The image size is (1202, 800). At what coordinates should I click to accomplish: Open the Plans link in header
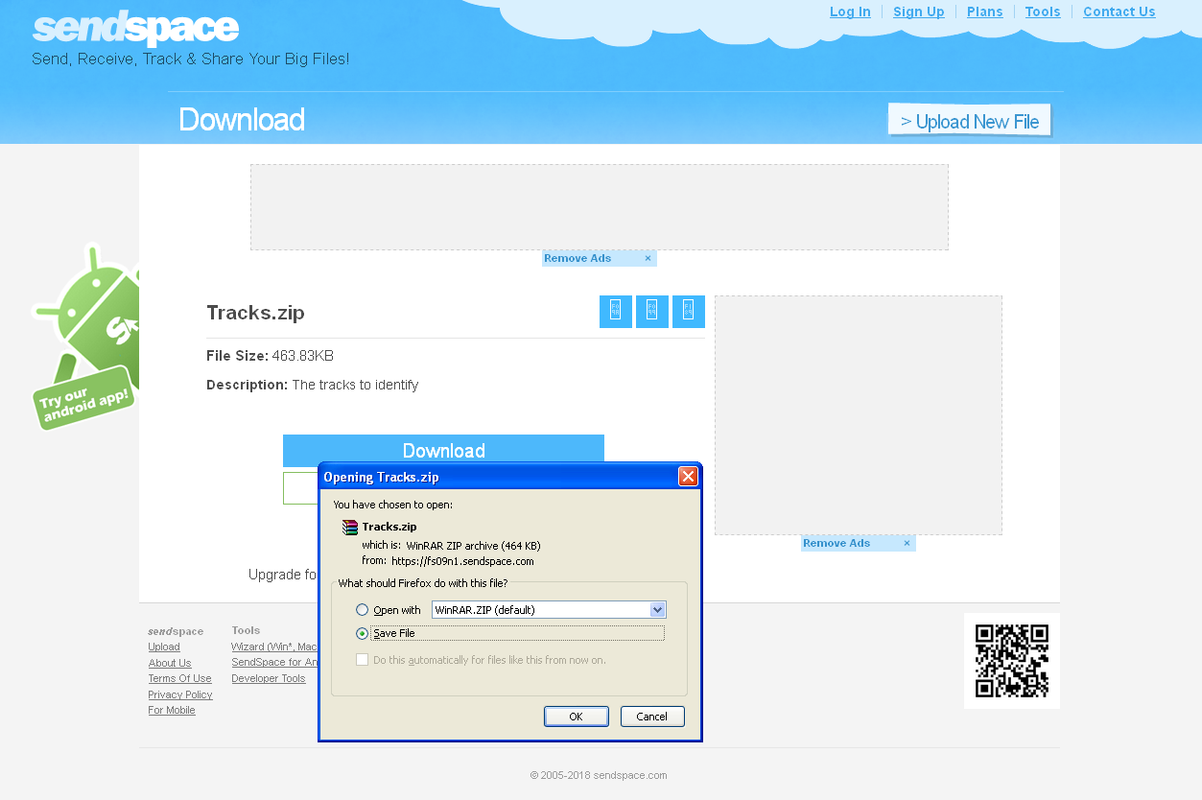point(985,12)
